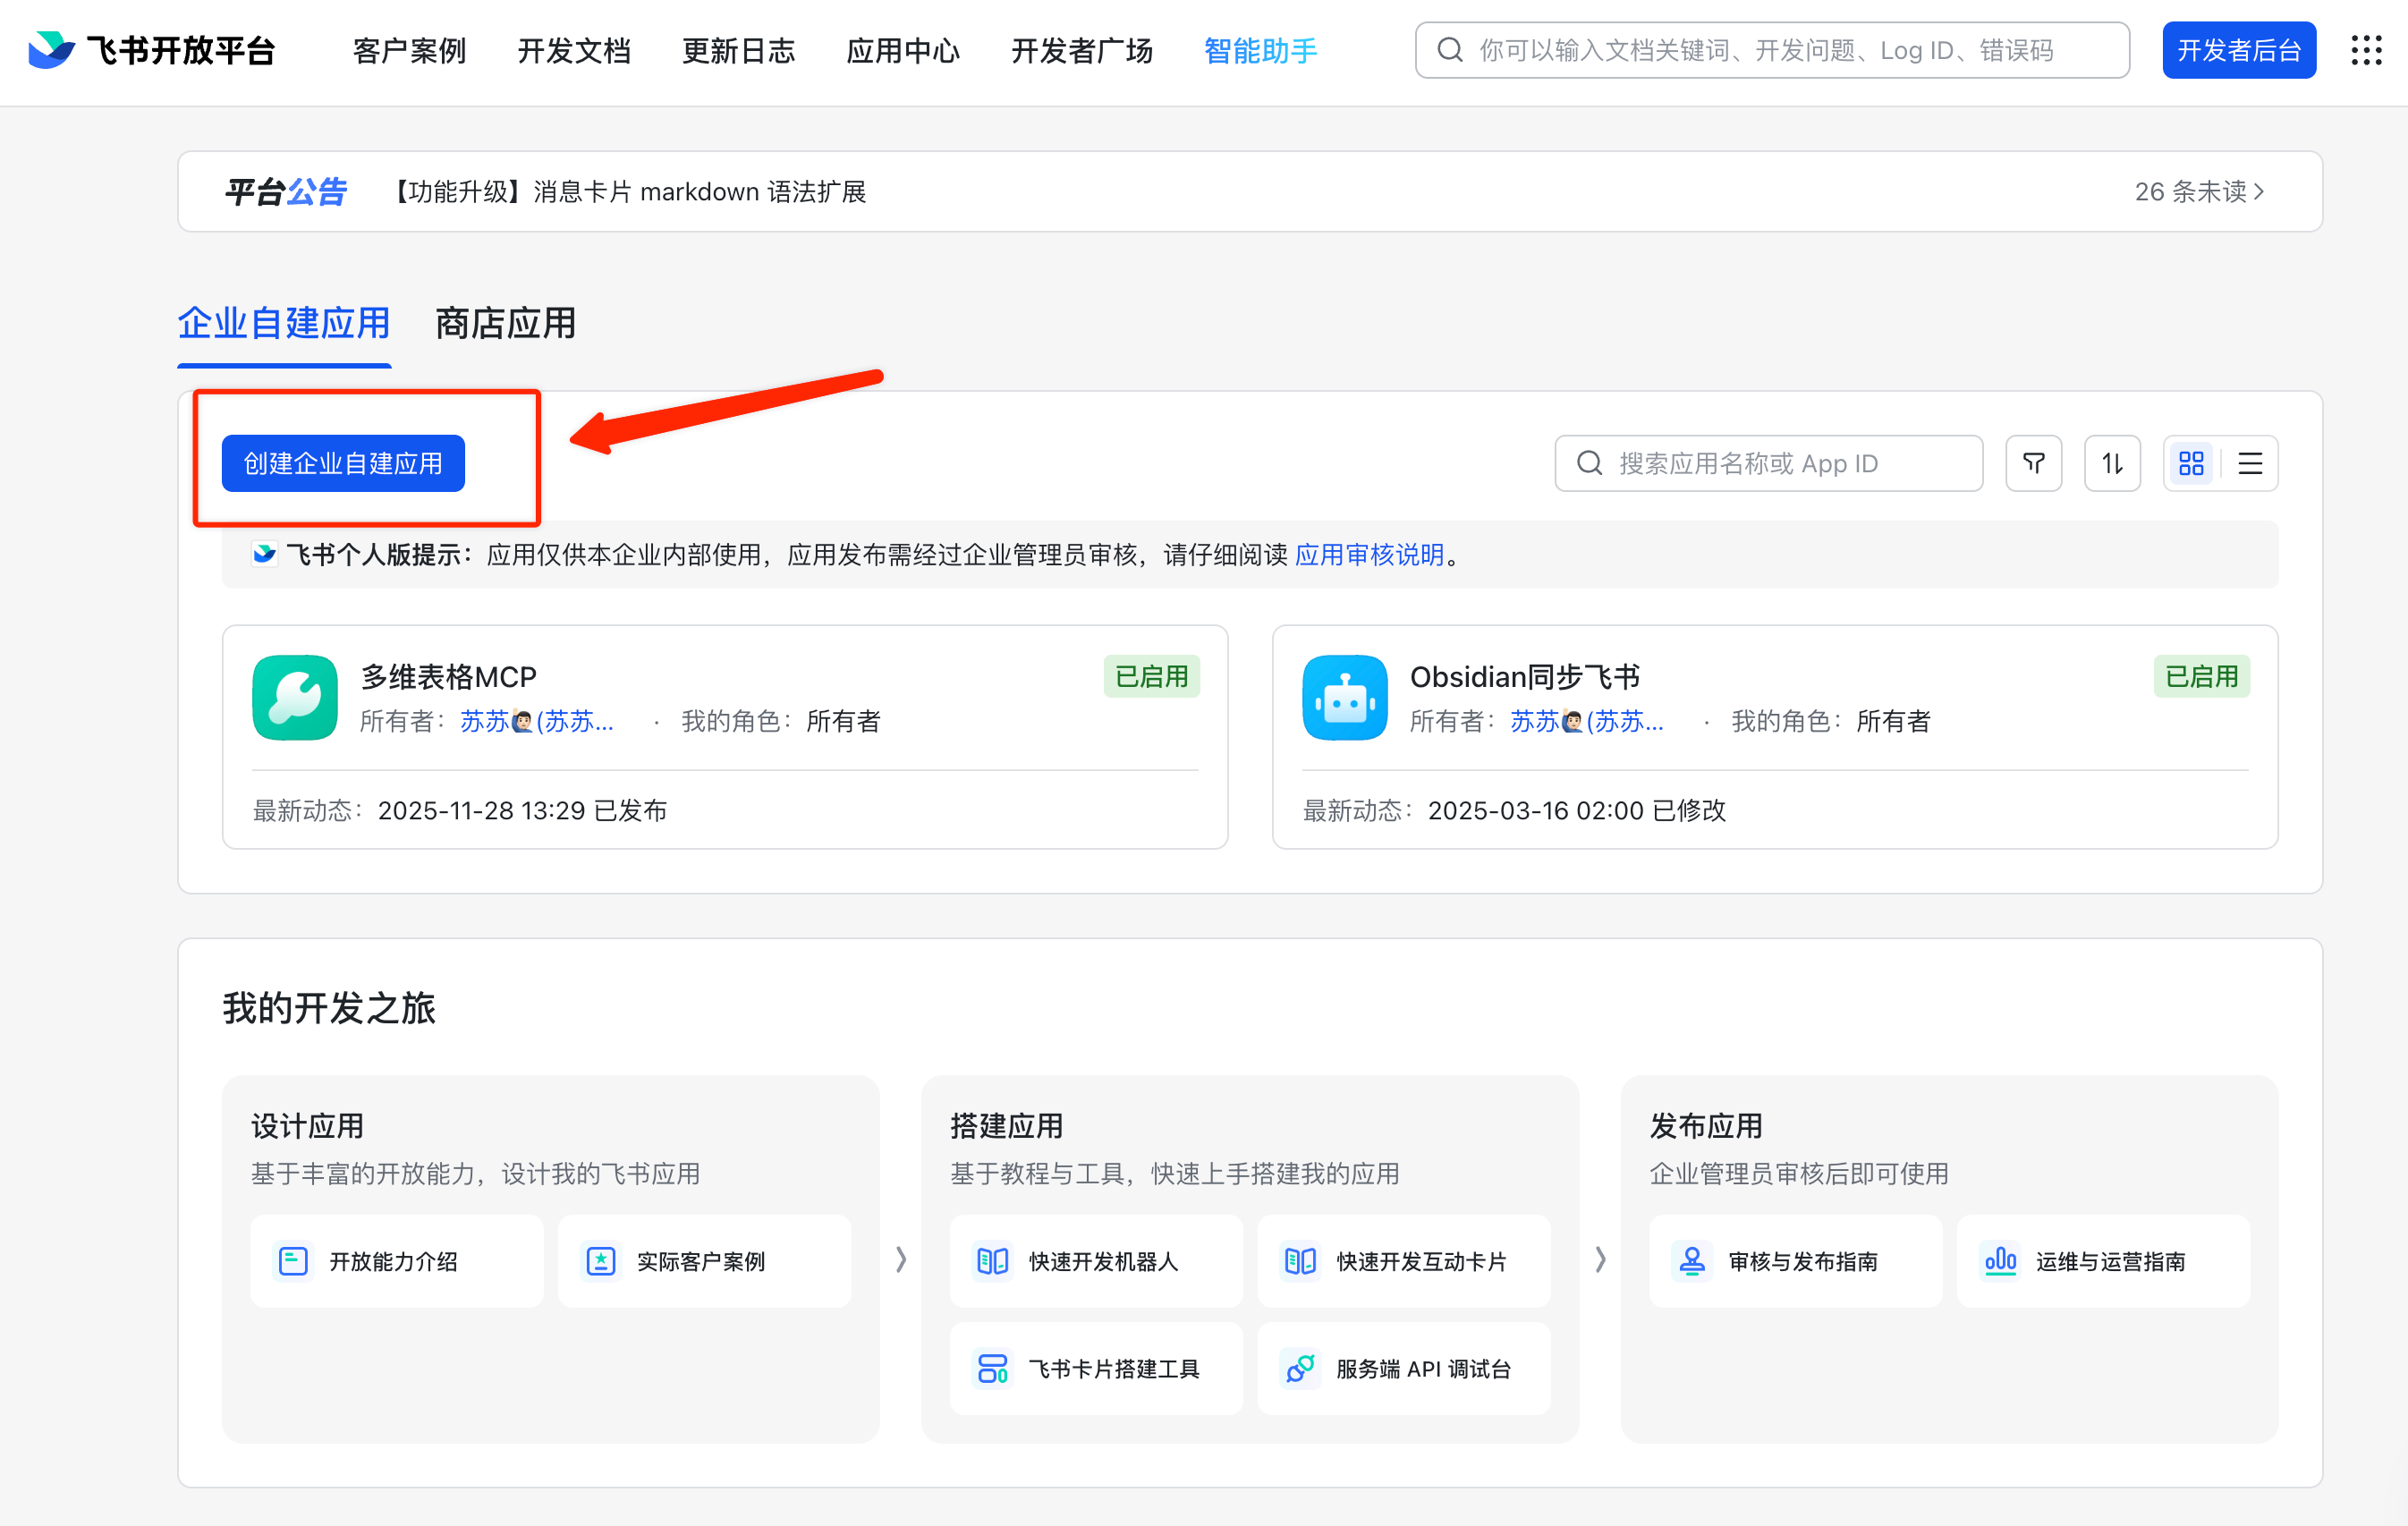Switch to grid view layout
This screenshot has height=1526, width=2408.
[x=2191, y=463]
